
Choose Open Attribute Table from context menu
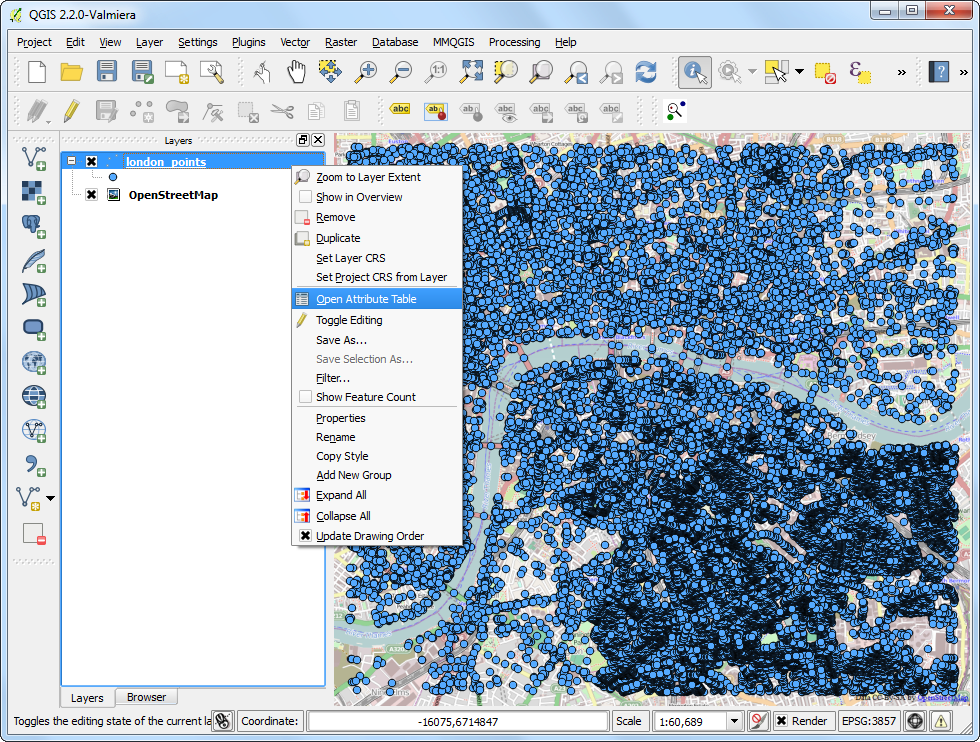pos(366,299)
